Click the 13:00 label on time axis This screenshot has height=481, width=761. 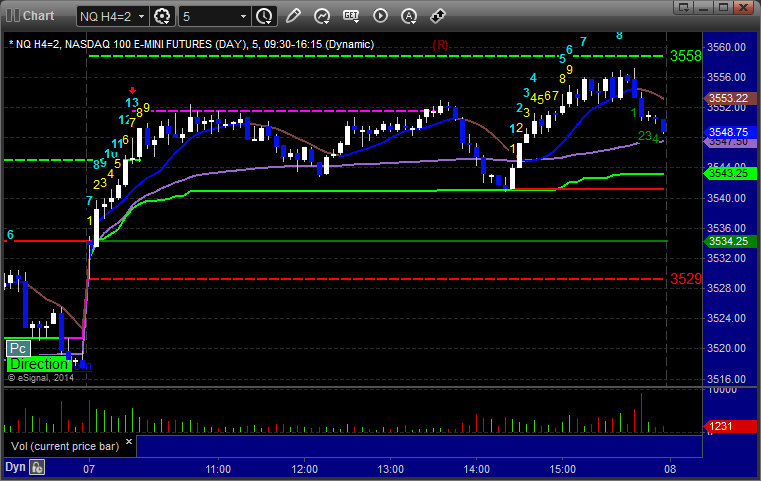[x=391, y=469]
